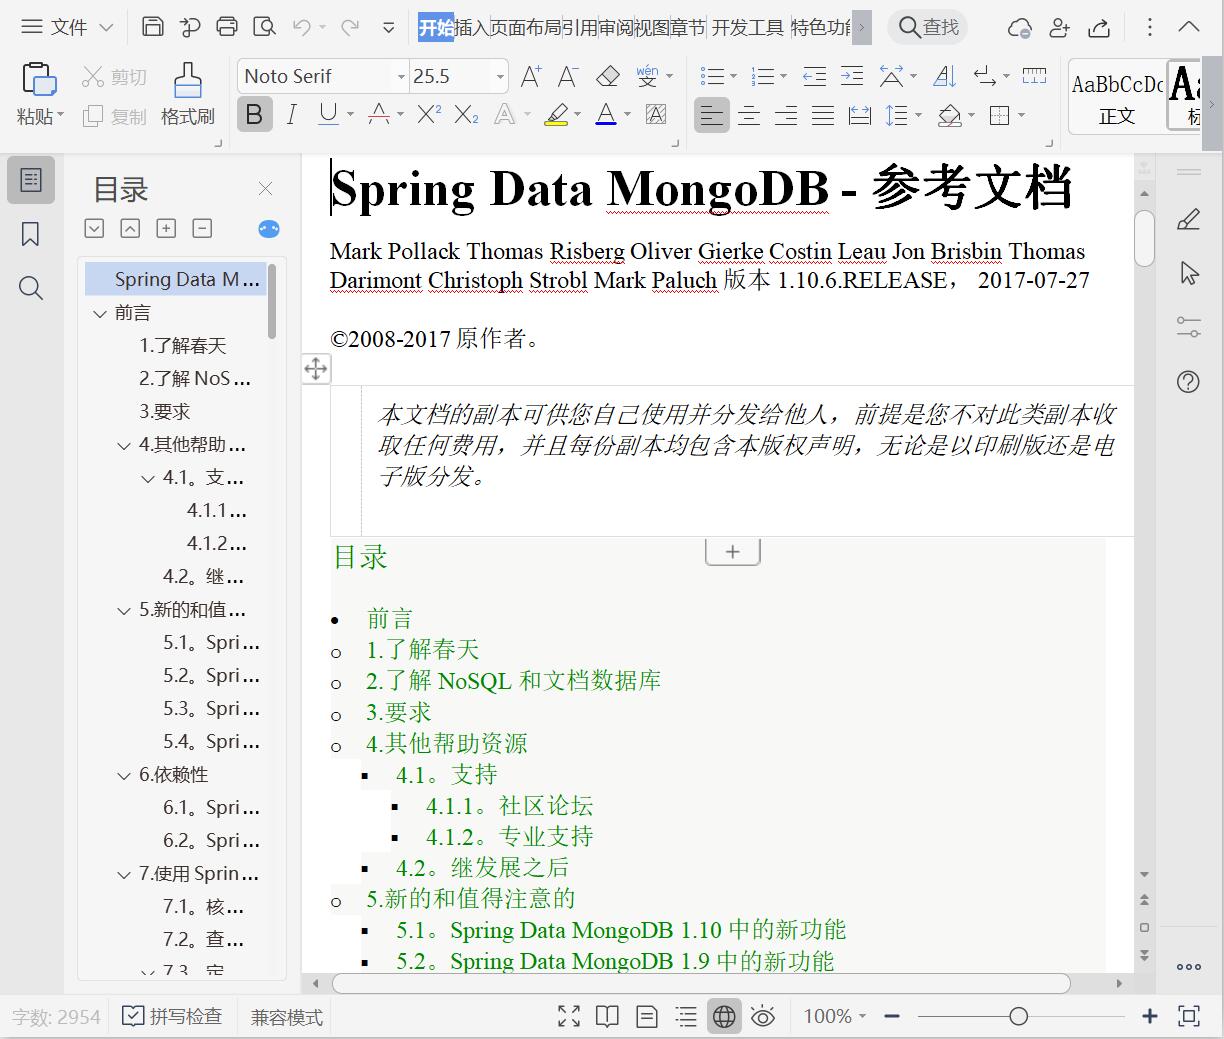Screen dimensions: 1224x1039
Task: Collapse the 6.依赖性 tree node
Action: (124, 775)
